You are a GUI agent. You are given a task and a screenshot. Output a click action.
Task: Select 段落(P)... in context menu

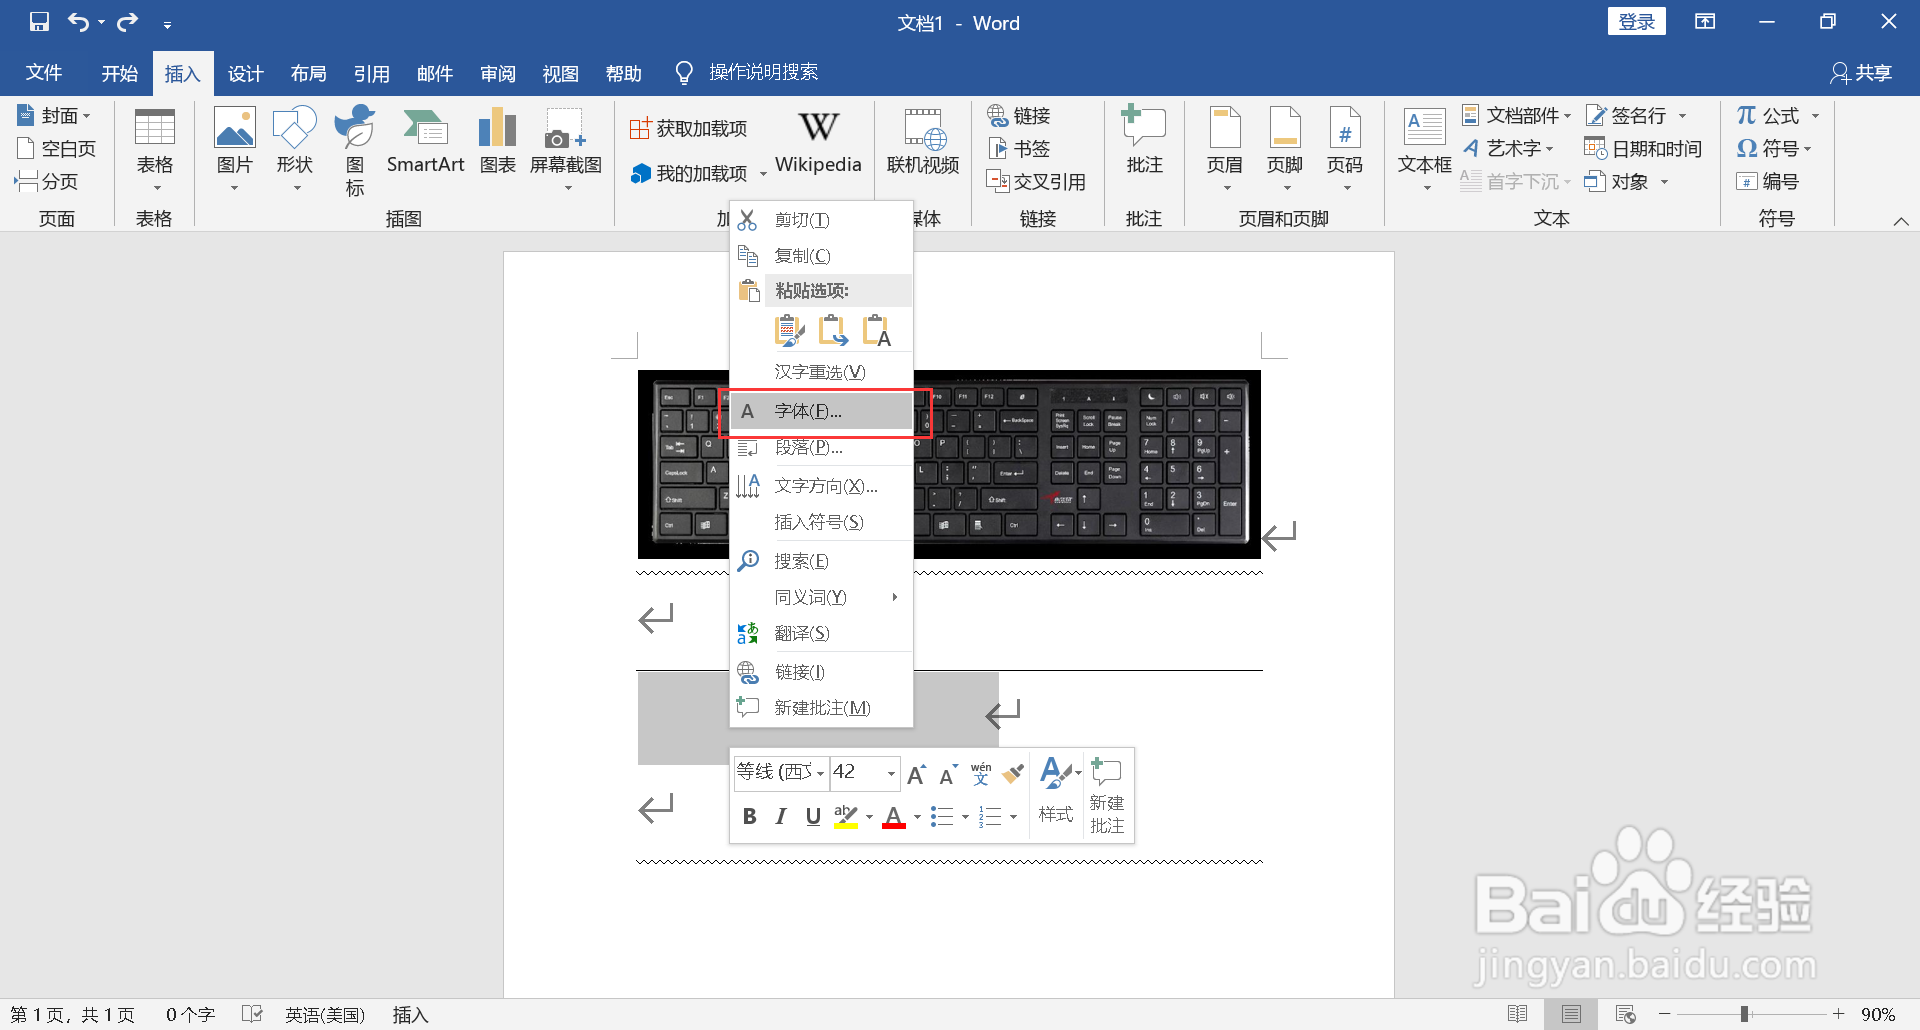coord(822,448)
